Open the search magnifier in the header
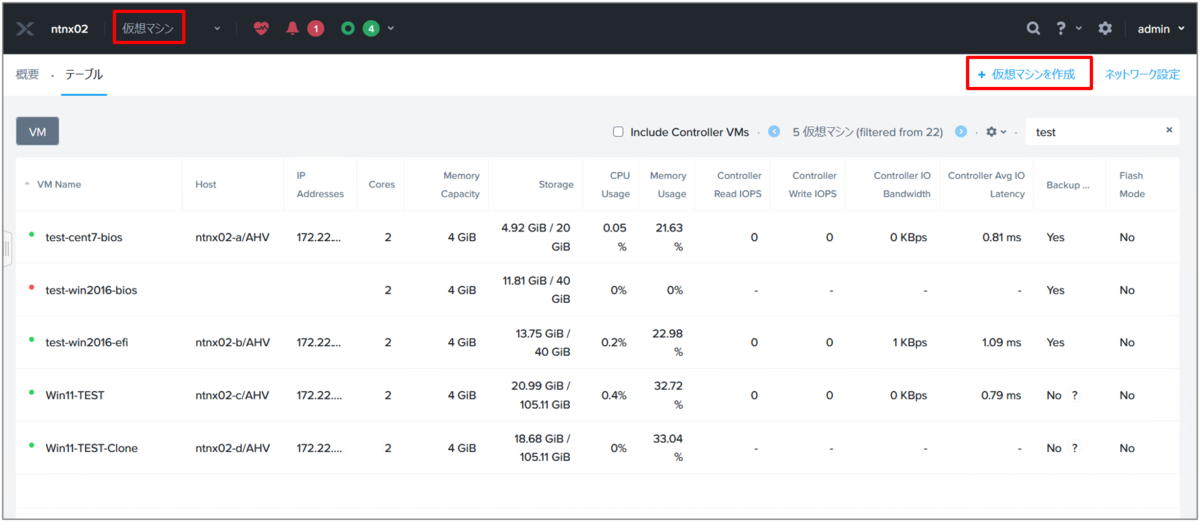This screenshot has width=1200, height=522. (1033, 28)
